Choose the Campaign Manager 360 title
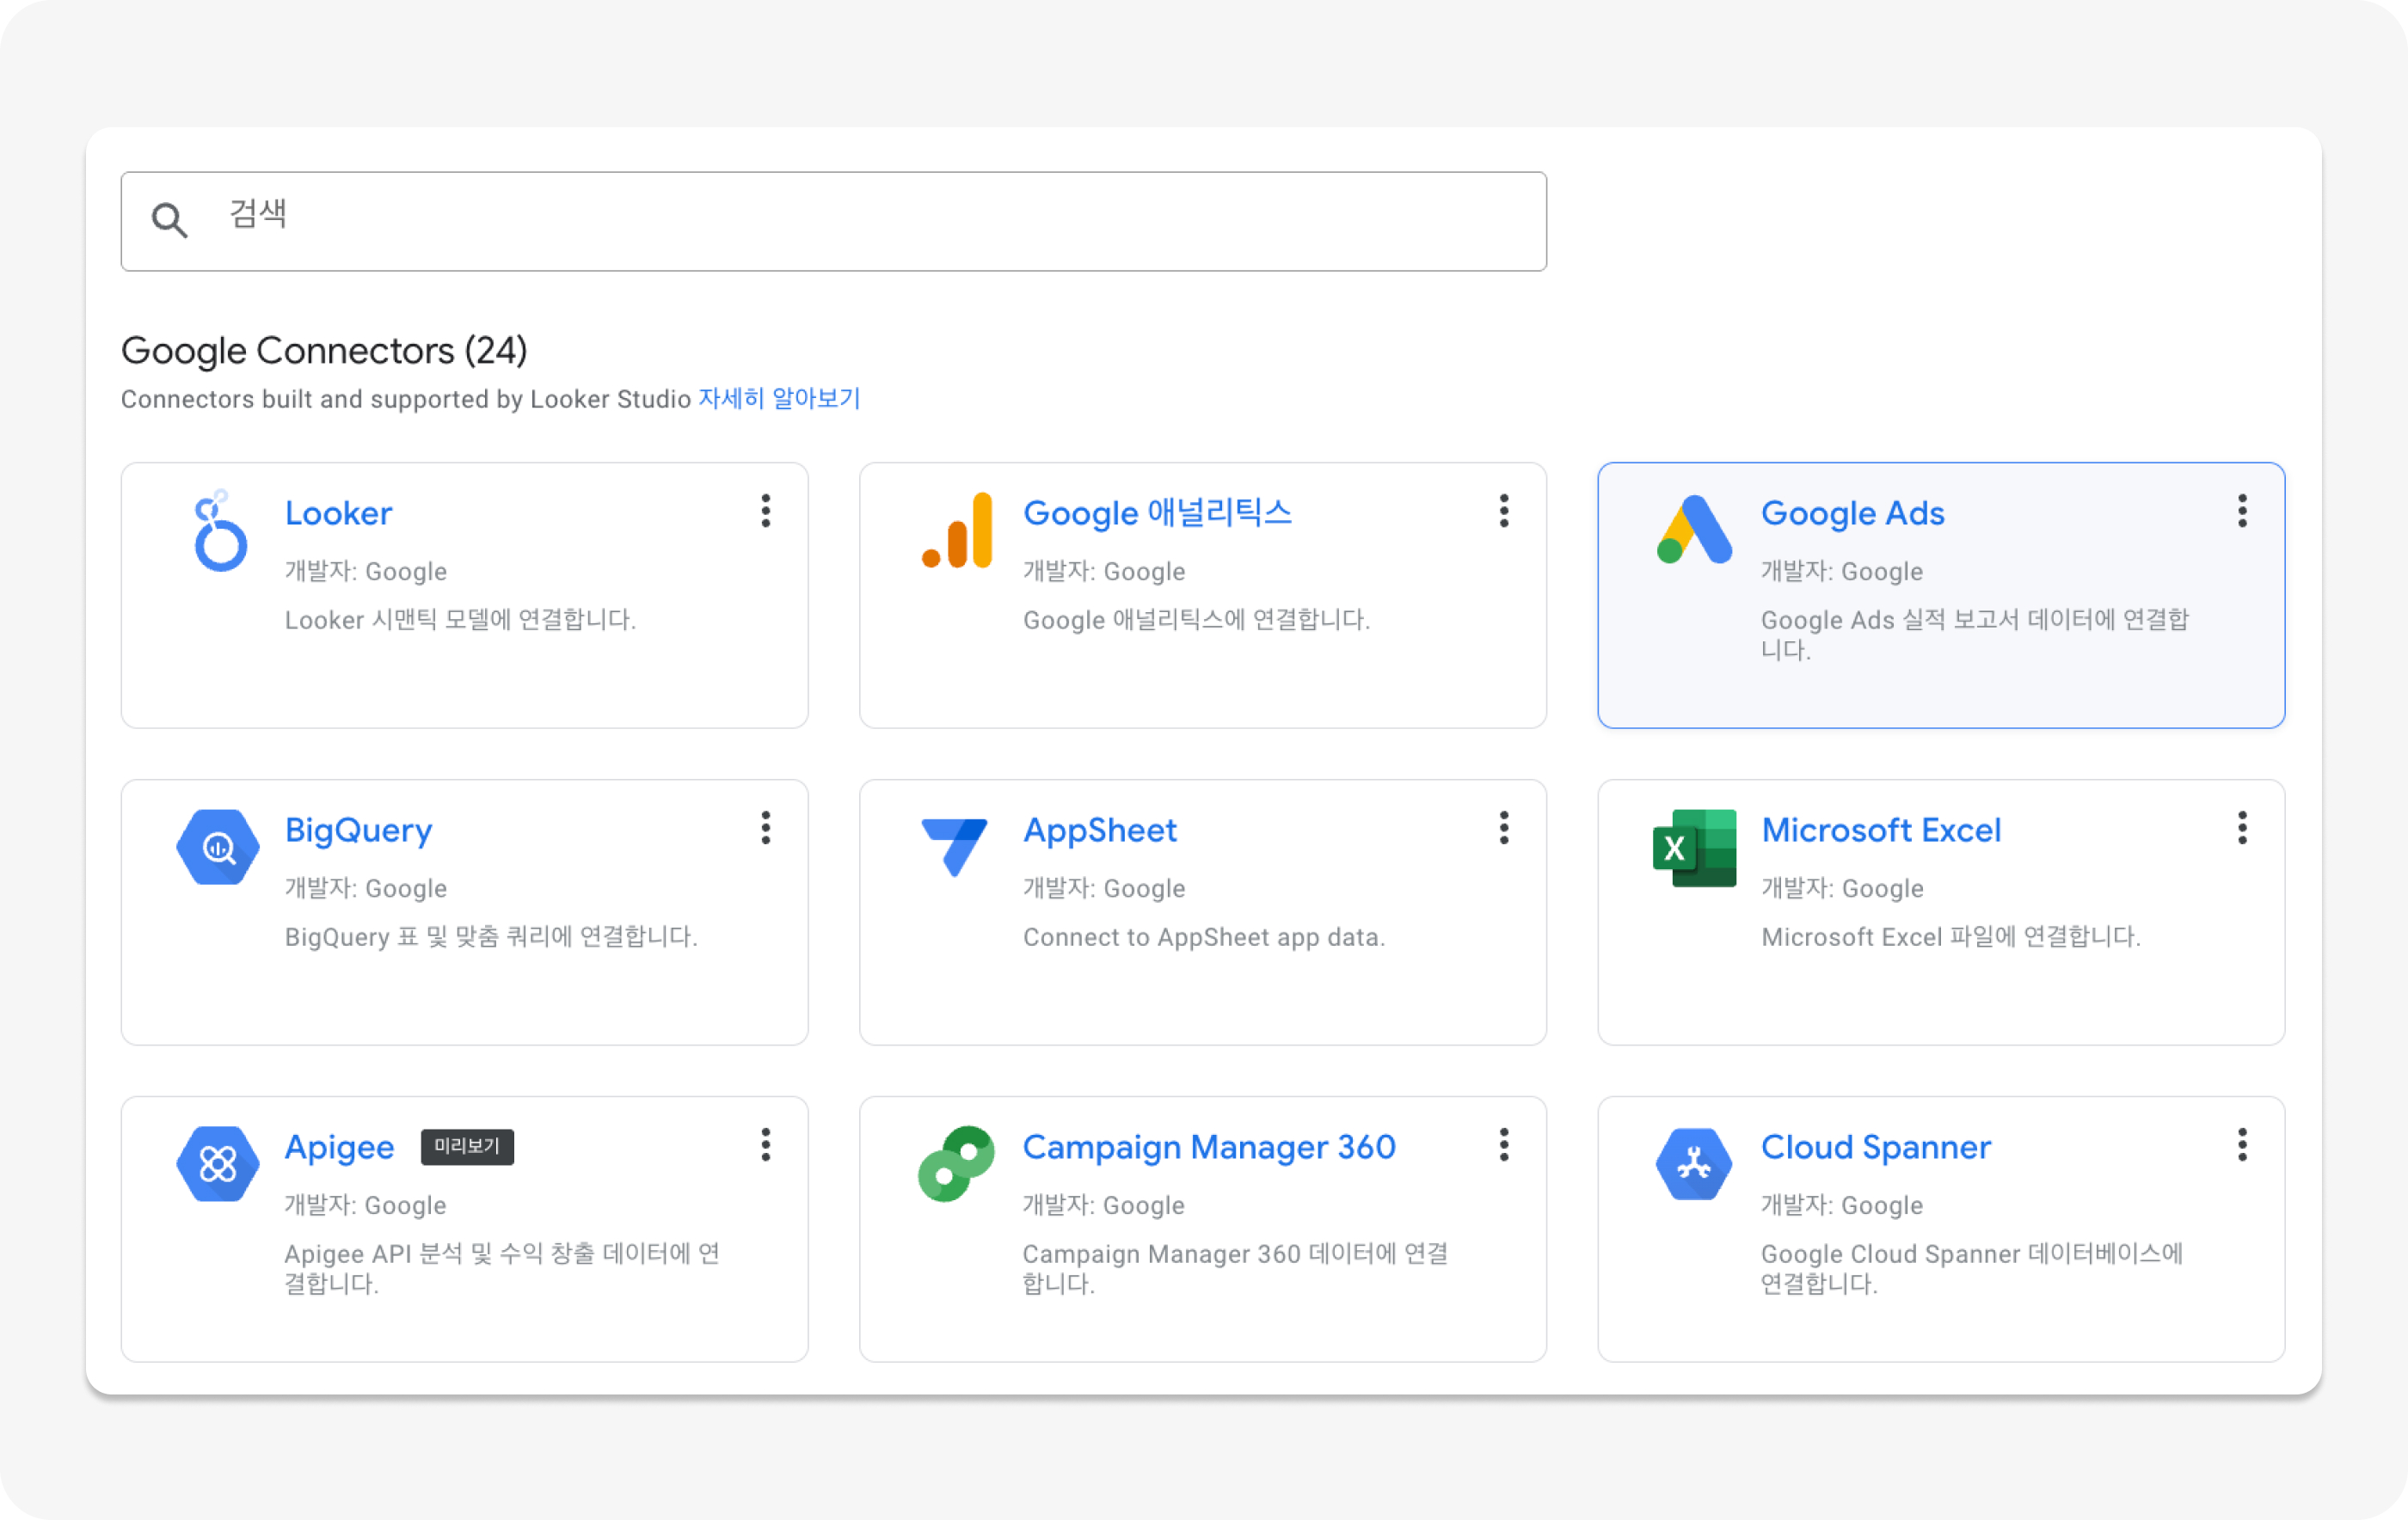Viewport: 2408px width, 1520px height. pyautogui.click(x=1208, y=1147)
